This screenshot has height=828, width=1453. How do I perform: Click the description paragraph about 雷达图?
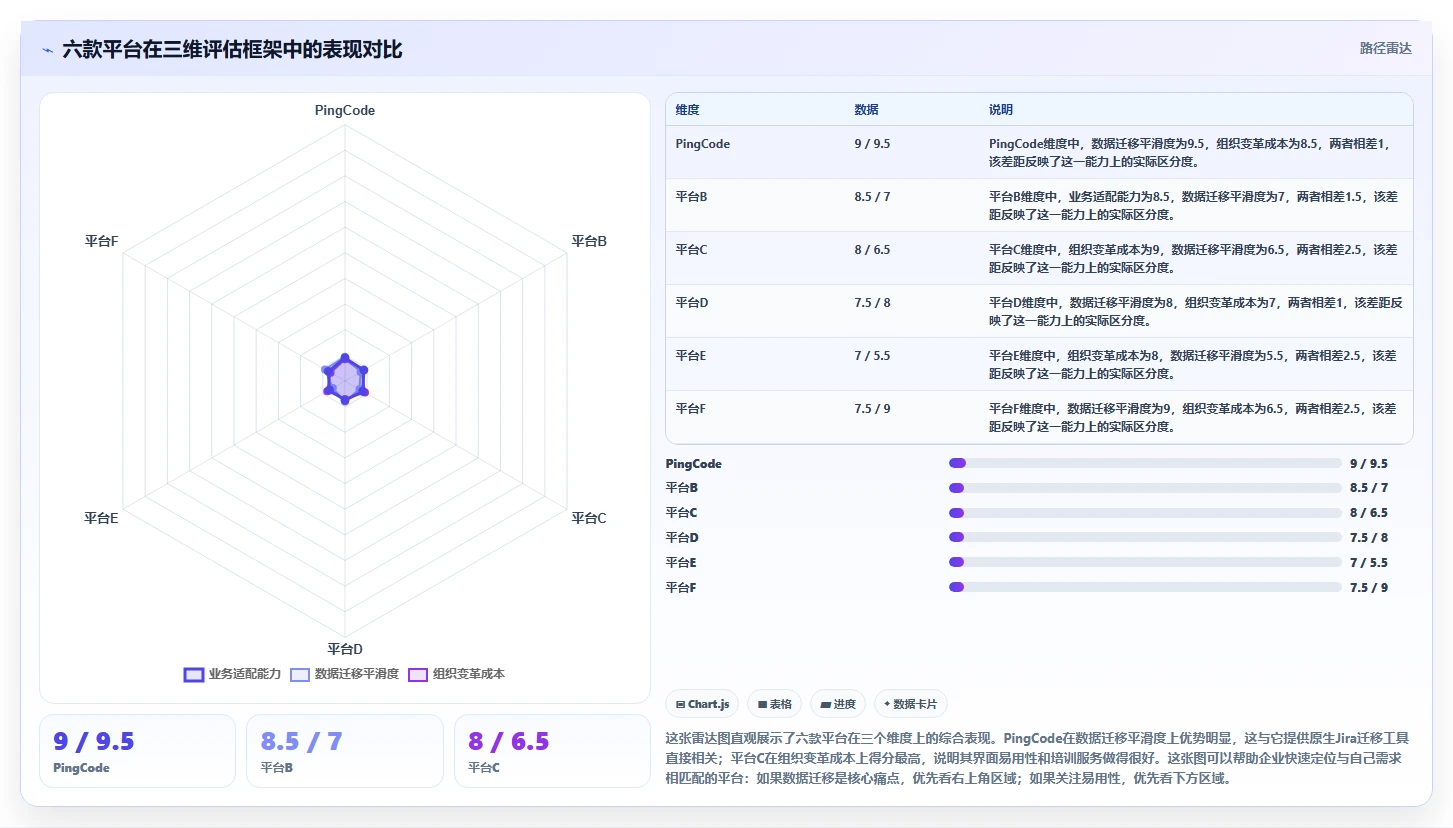coord(1039,758)
